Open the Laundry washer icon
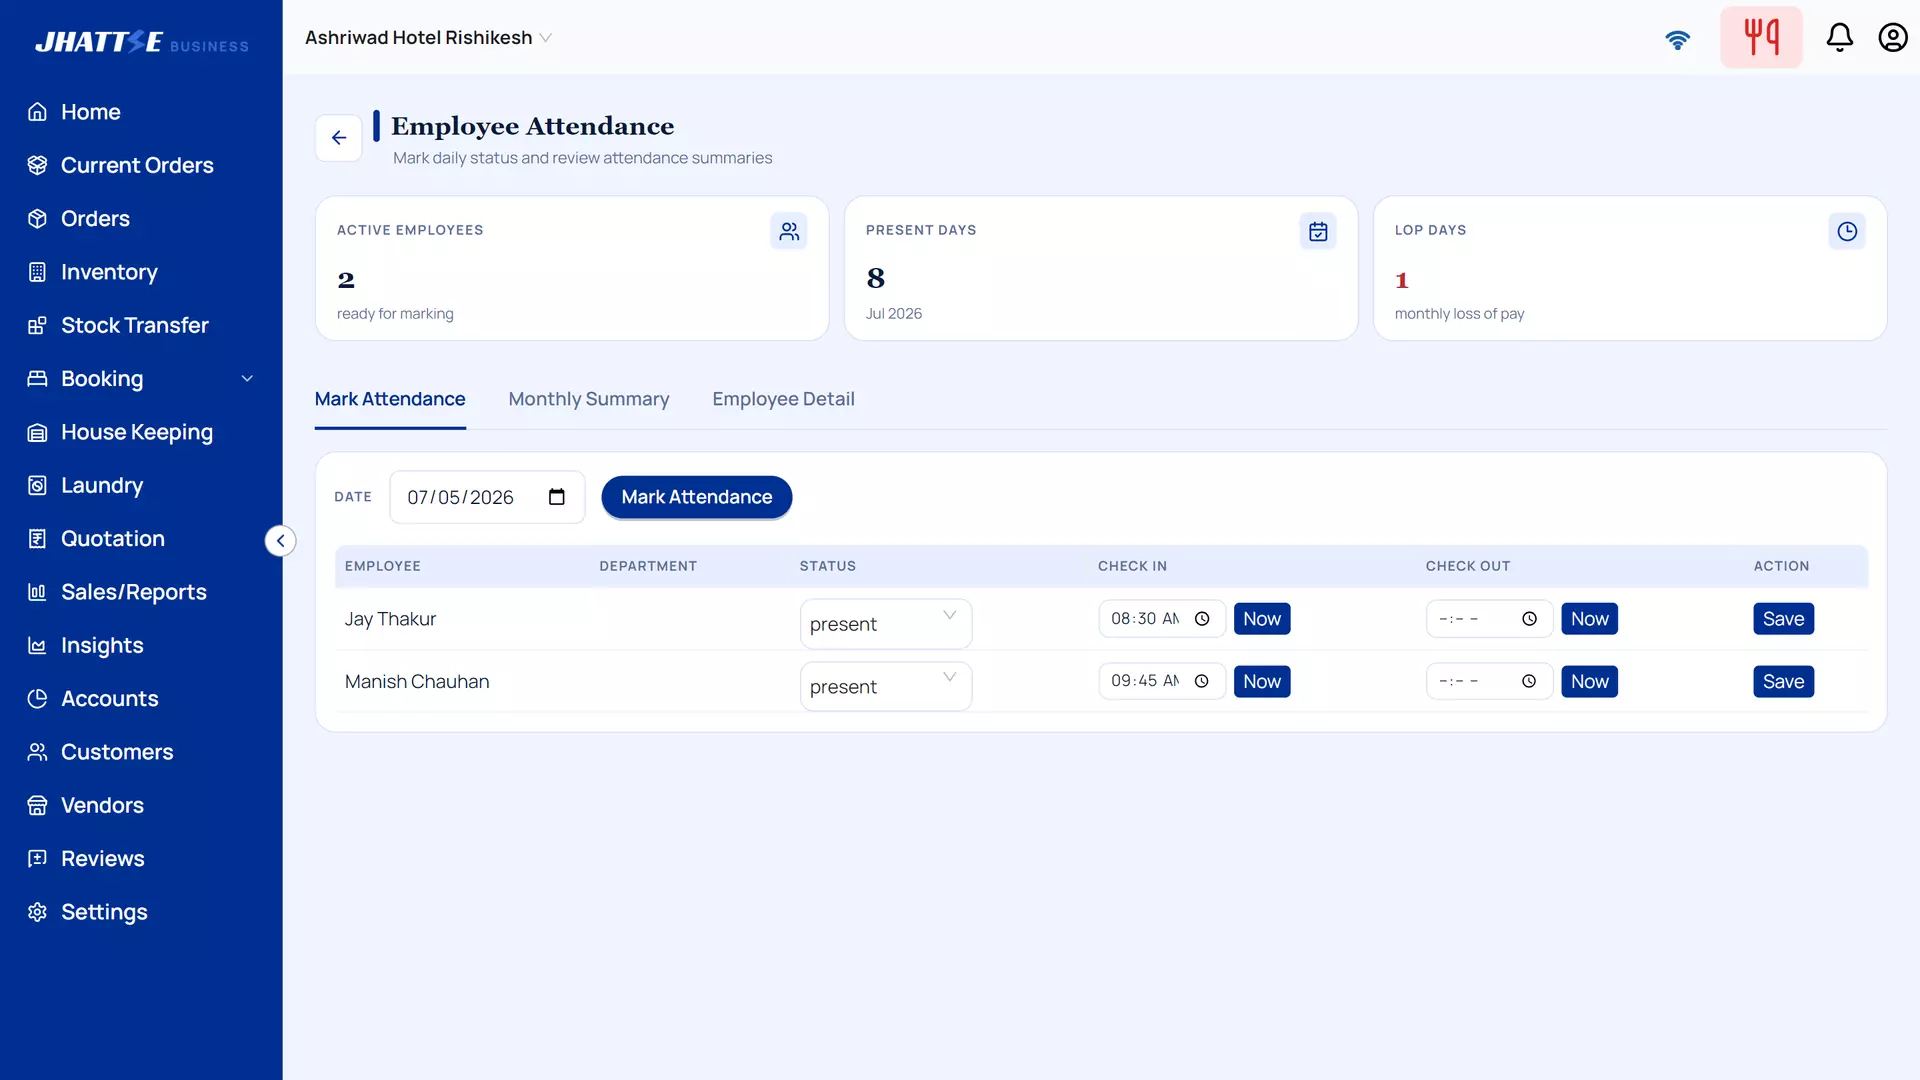This screenshot has width=1920, height=1080. tap(37, 485)
